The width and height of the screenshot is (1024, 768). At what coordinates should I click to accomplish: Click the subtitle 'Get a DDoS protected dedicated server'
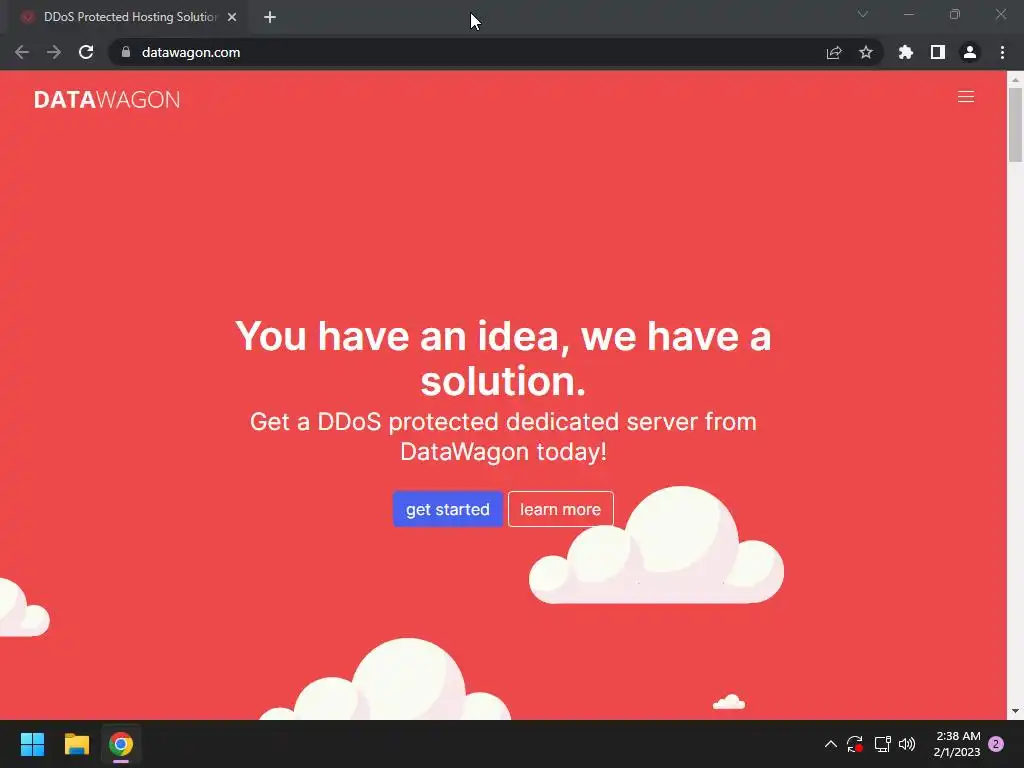(503, 436)
